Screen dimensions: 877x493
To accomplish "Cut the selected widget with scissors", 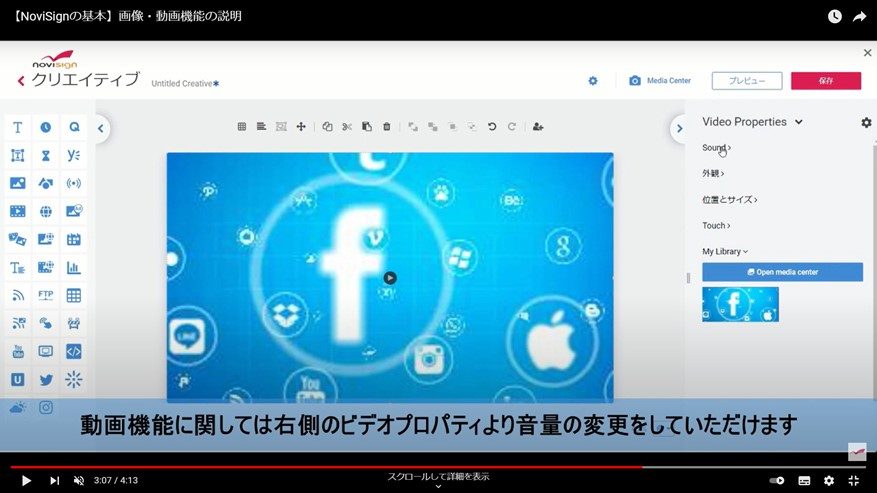I will pos(347,127).
